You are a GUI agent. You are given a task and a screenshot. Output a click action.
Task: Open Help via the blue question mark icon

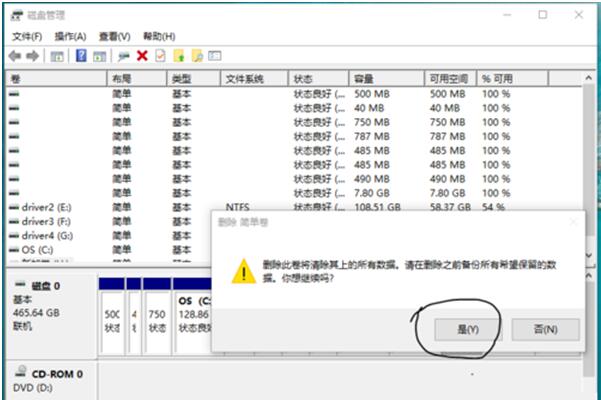tap(81, 56)
